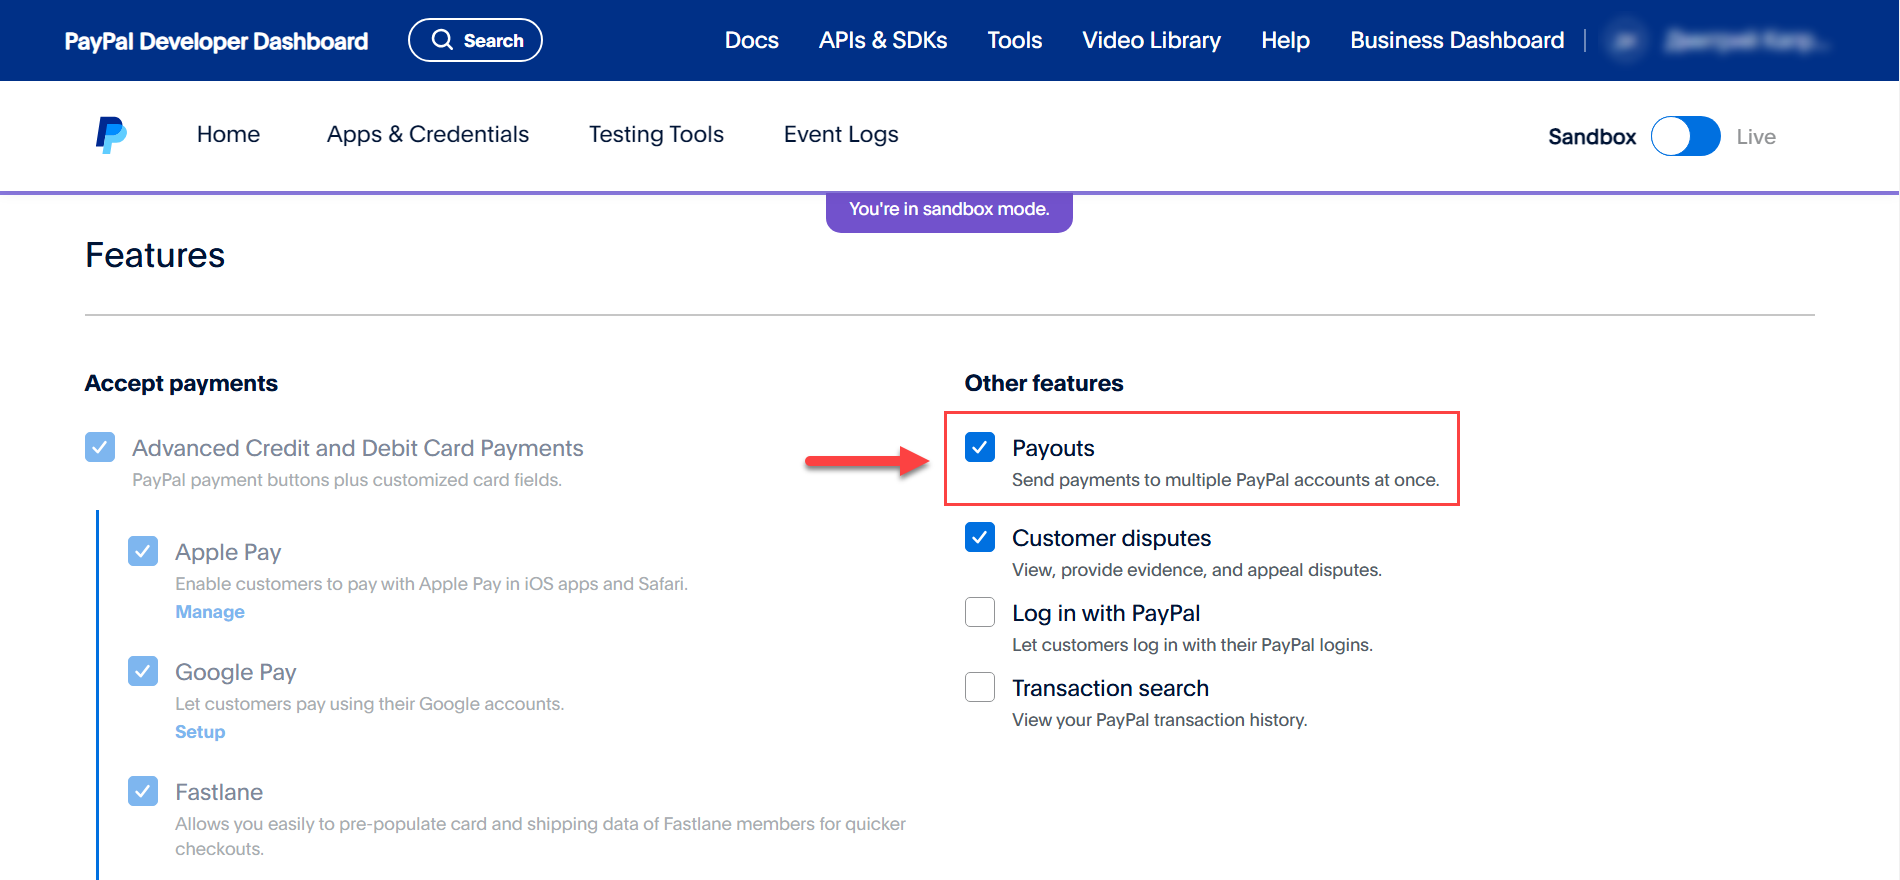Switch to Testing Tools tab
This screenshot has width=1900, height=880.
coord(656,134)
